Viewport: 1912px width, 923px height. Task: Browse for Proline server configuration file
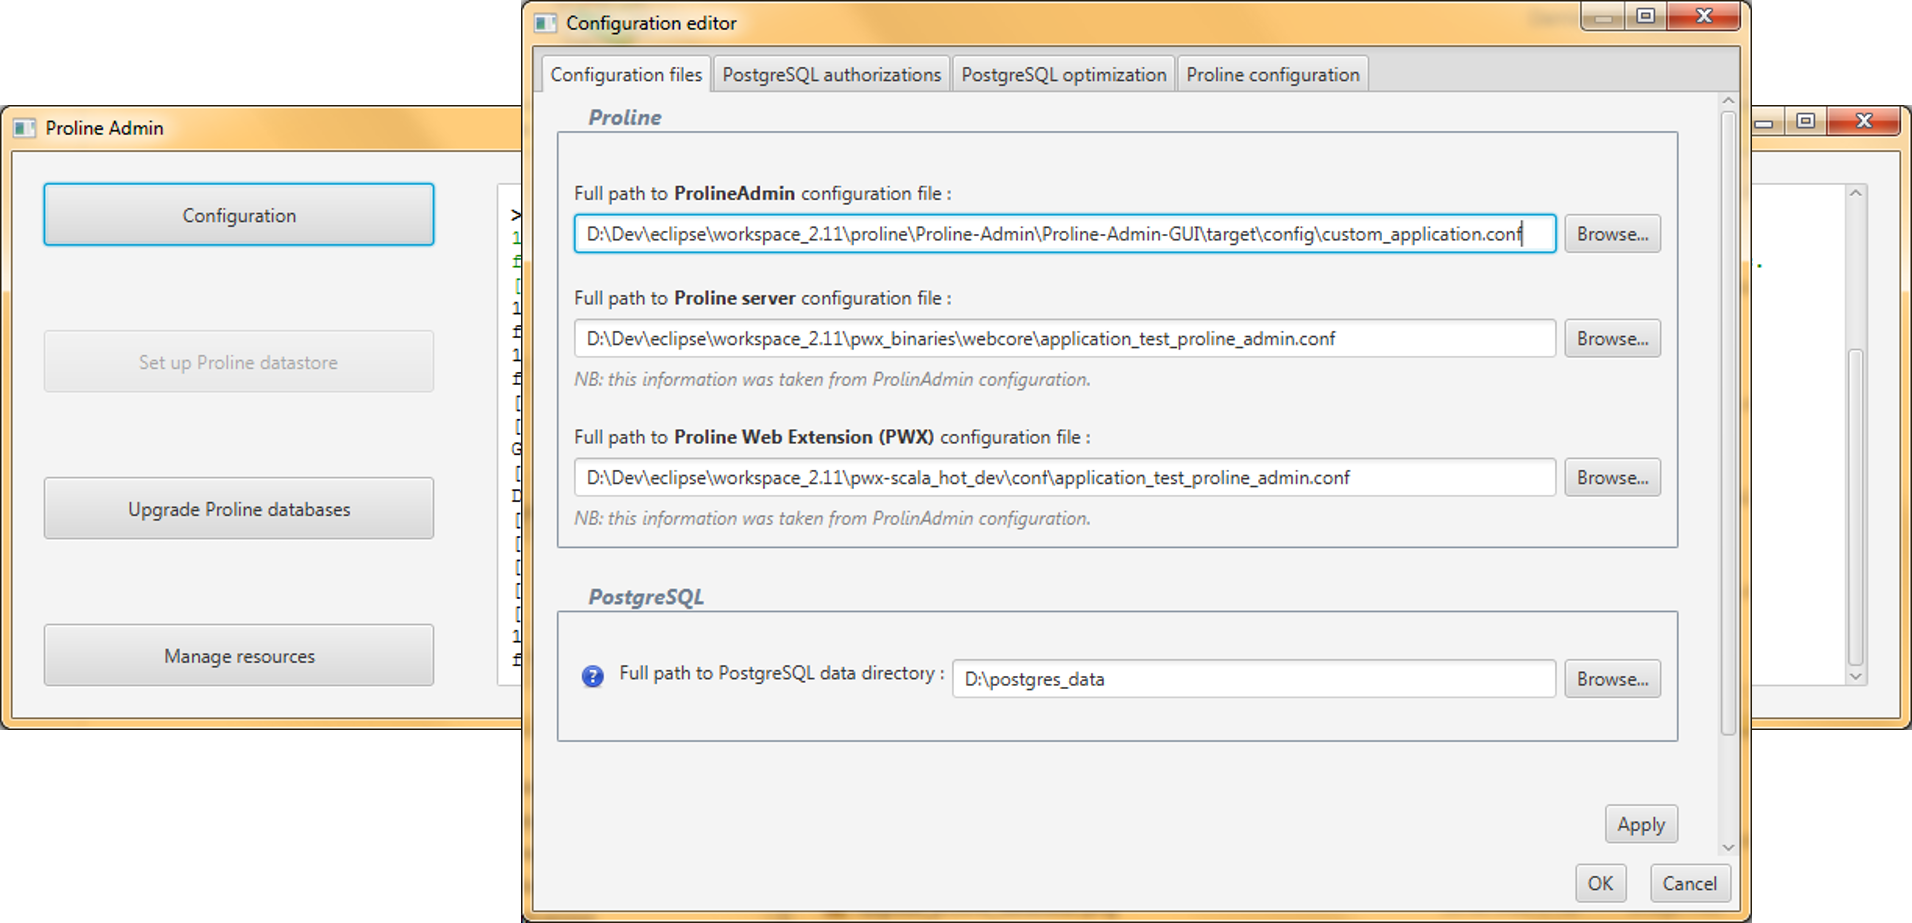tap(1612, 339)
